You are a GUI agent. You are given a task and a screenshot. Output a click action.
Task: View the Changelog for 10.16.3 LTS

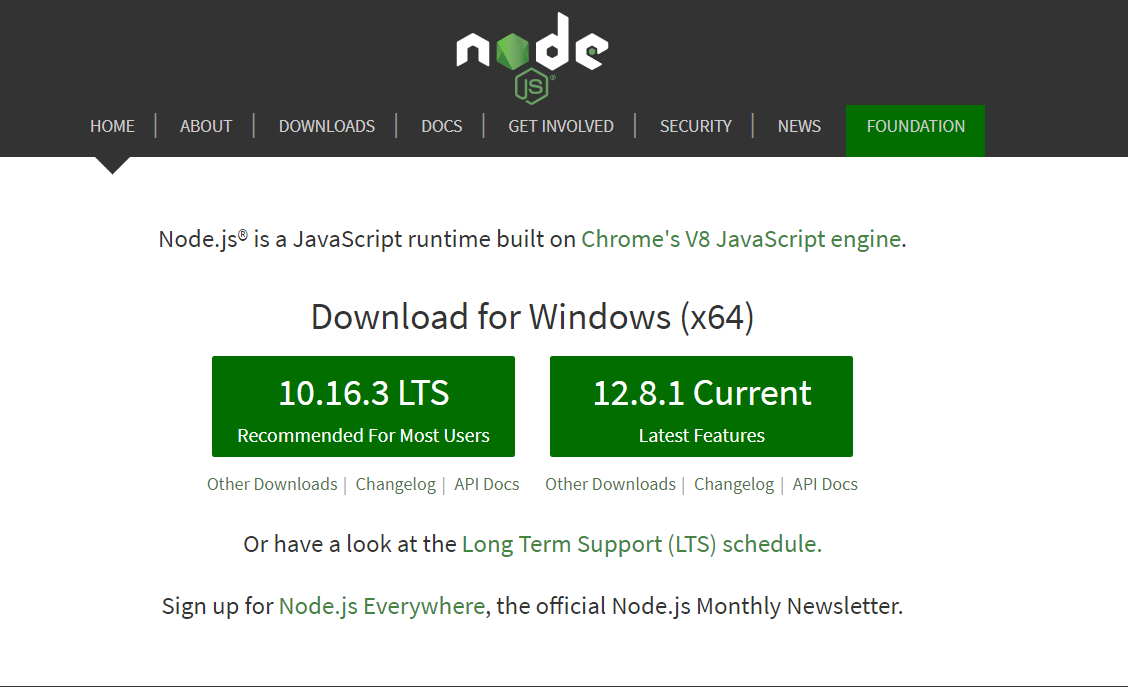pyautogui.click(x=396, y=484)
